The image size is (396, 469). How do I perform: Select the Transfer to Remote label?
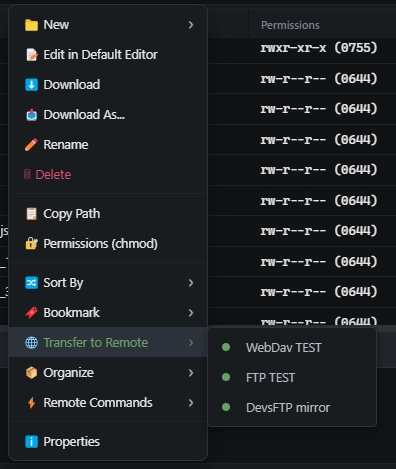point(96,343)
